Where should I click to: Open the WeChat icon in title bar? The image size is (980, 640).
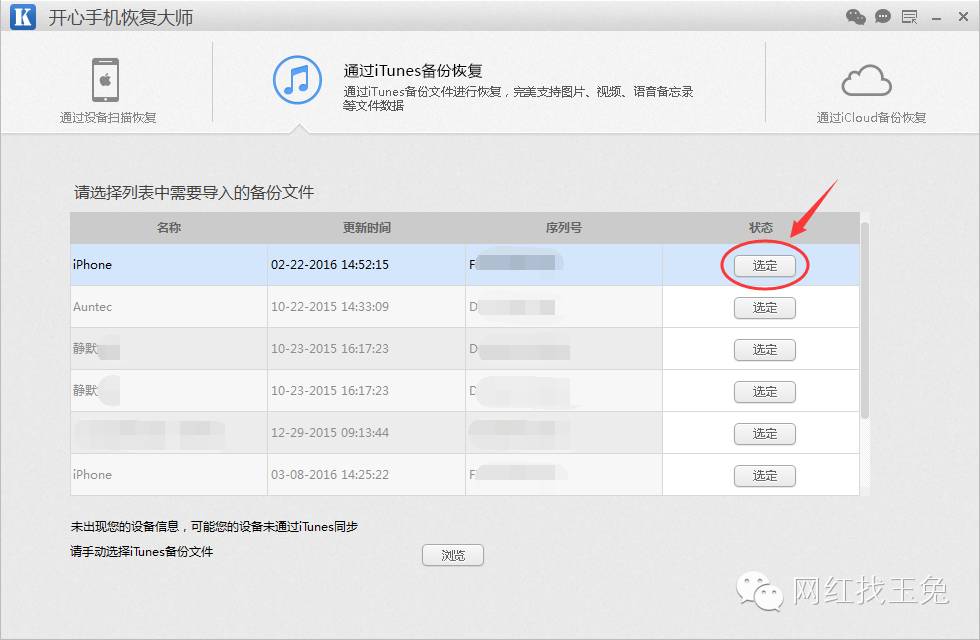point(856,17)
